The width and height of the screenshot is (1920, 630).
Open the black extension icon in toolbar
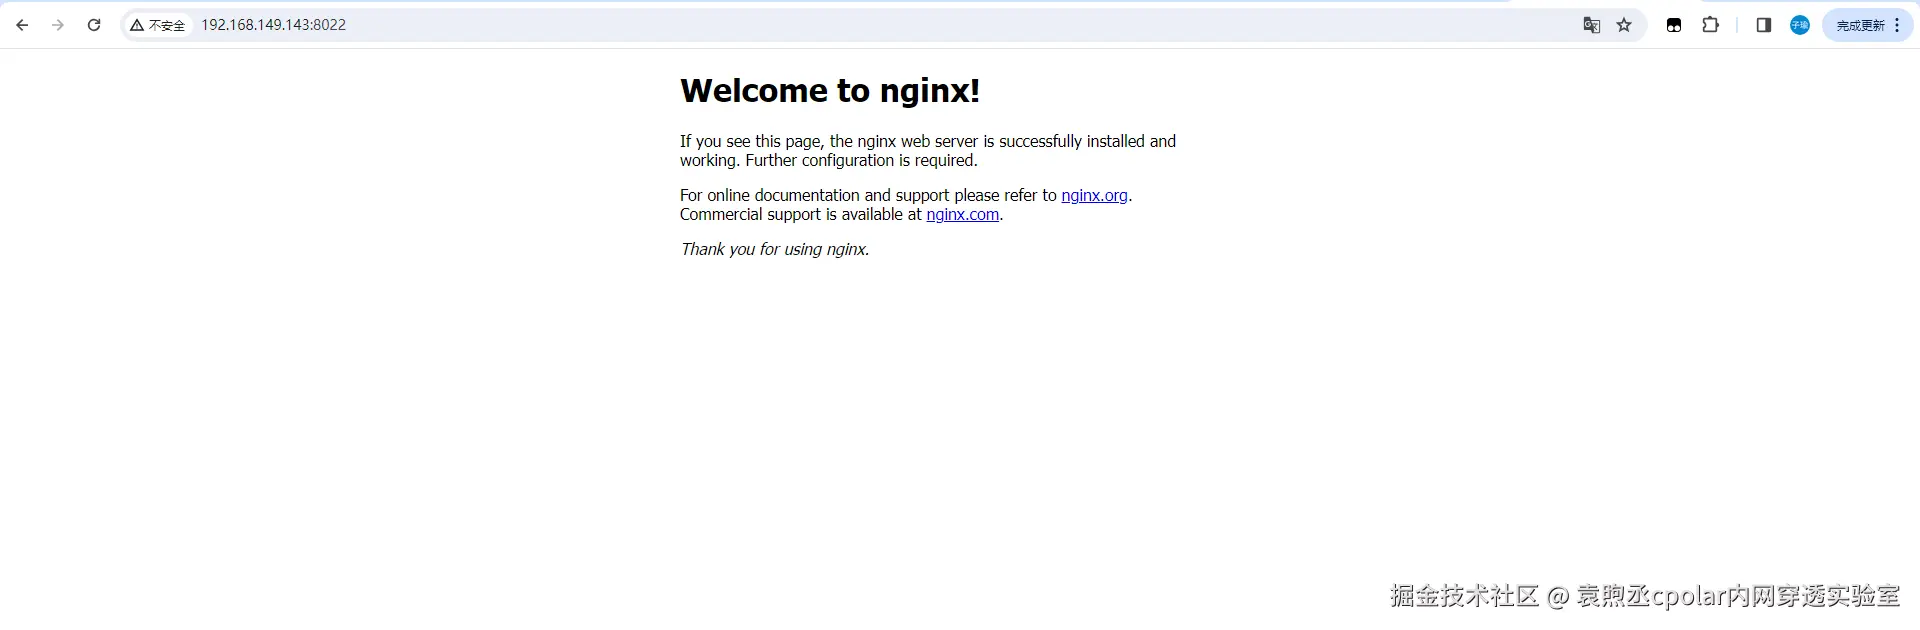pyautogui.click(x=1674, y=25)
